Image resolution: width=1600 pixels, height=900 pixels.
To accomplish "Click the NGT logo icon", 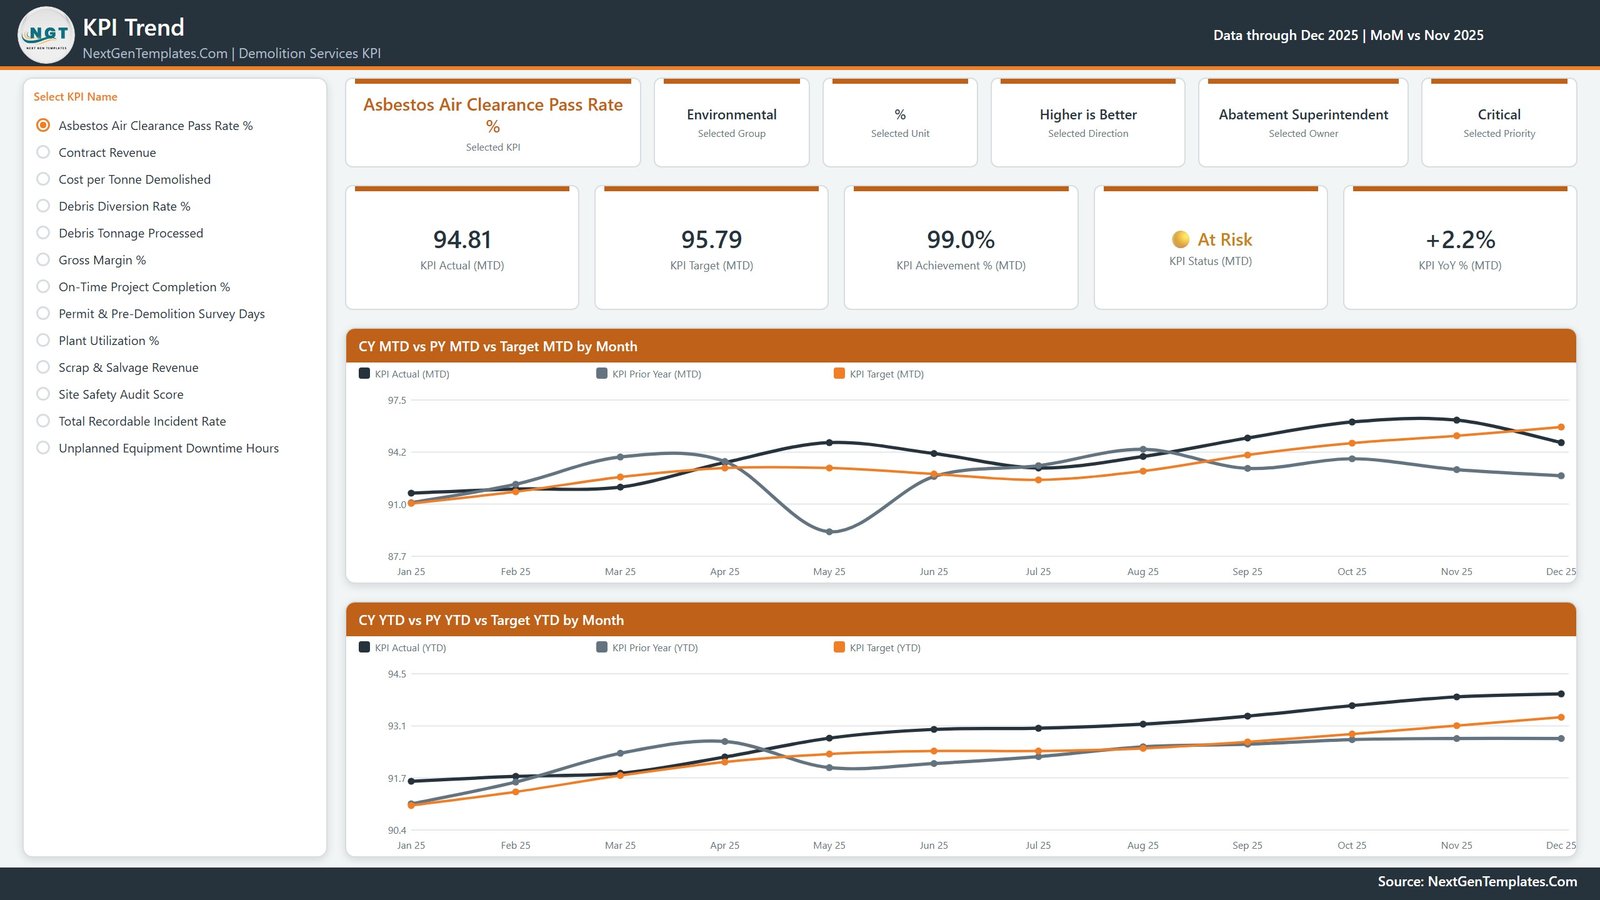I will click(46, 35).
